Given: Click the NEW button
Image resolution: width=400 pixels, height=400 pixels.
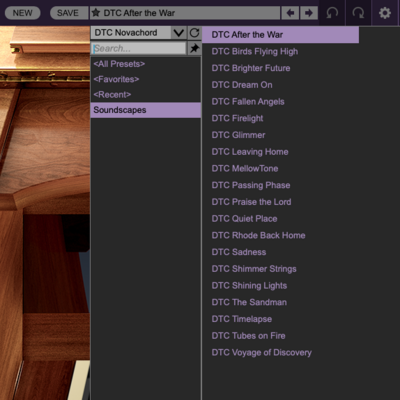Looking at the screenshot, I should coord(22,13).
